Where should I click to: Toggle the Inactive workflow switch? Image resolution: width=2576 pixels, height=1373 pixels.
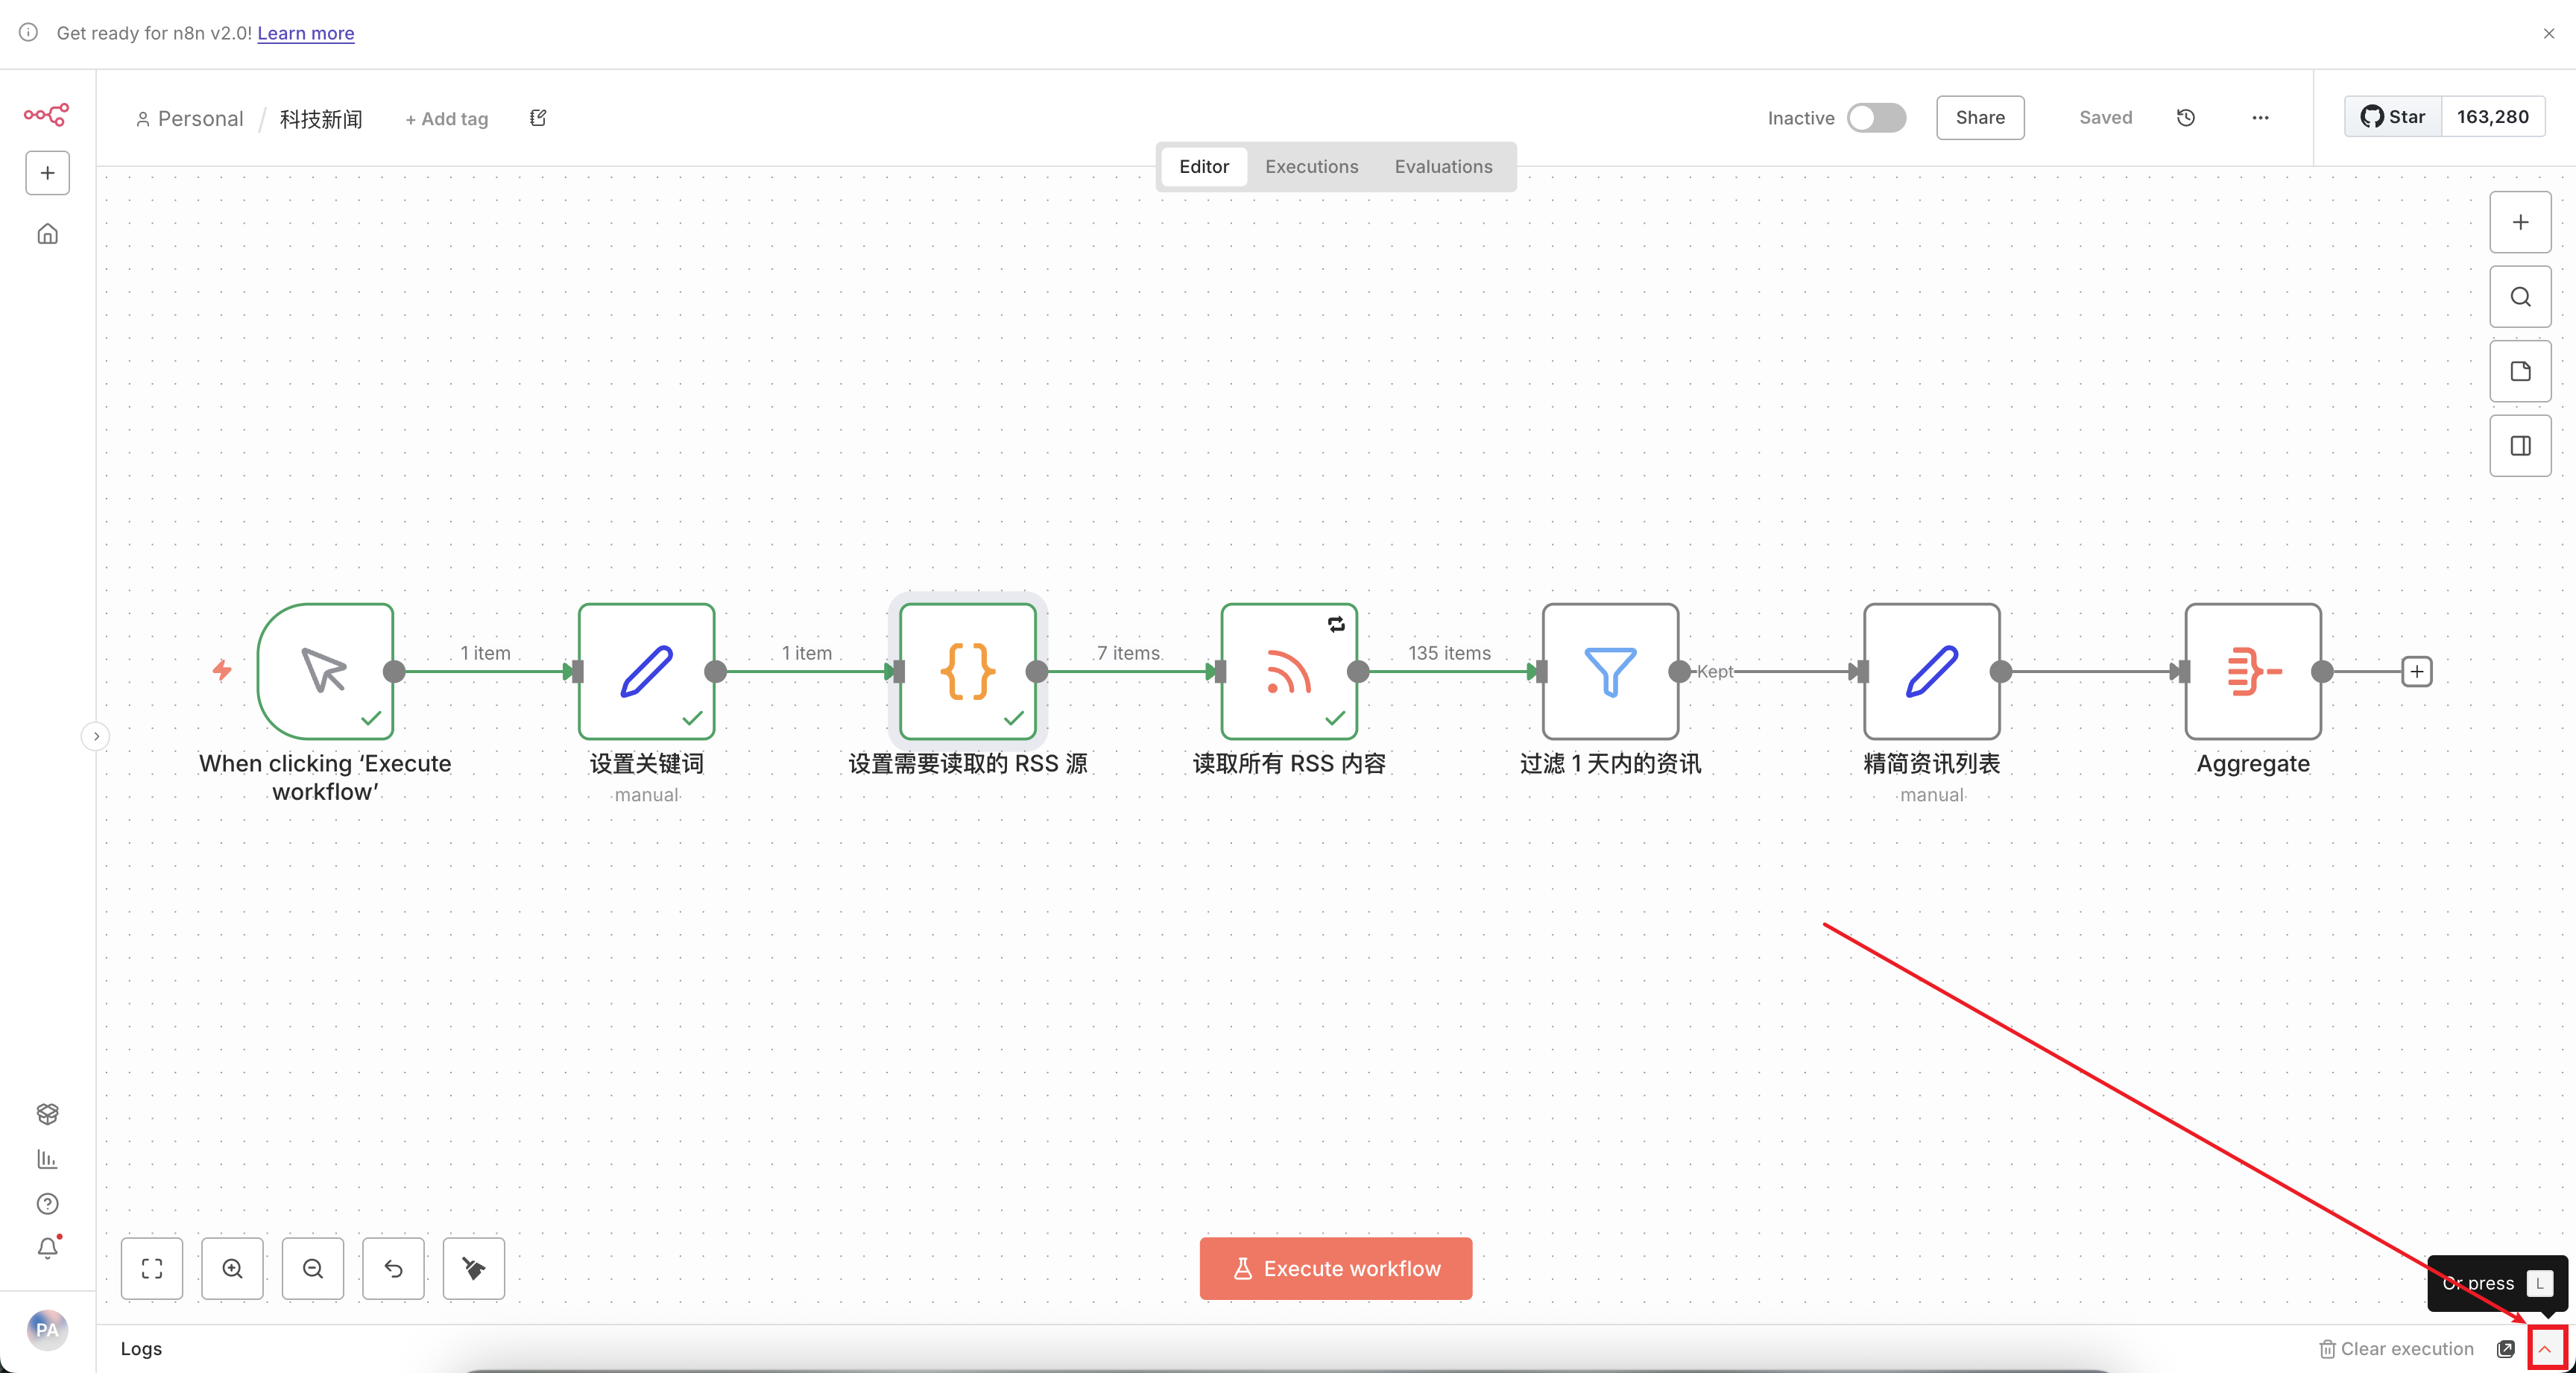[x=1875, y=118]
